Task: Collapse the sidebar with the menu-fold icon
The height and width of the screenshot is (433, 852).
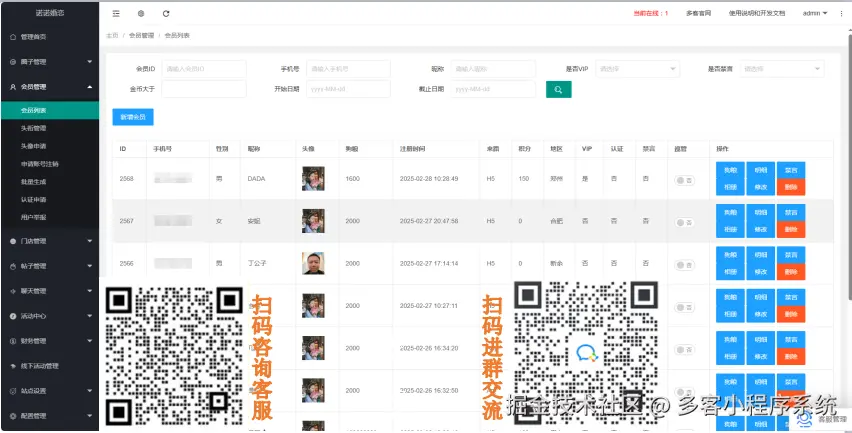Action: [116, 14]
